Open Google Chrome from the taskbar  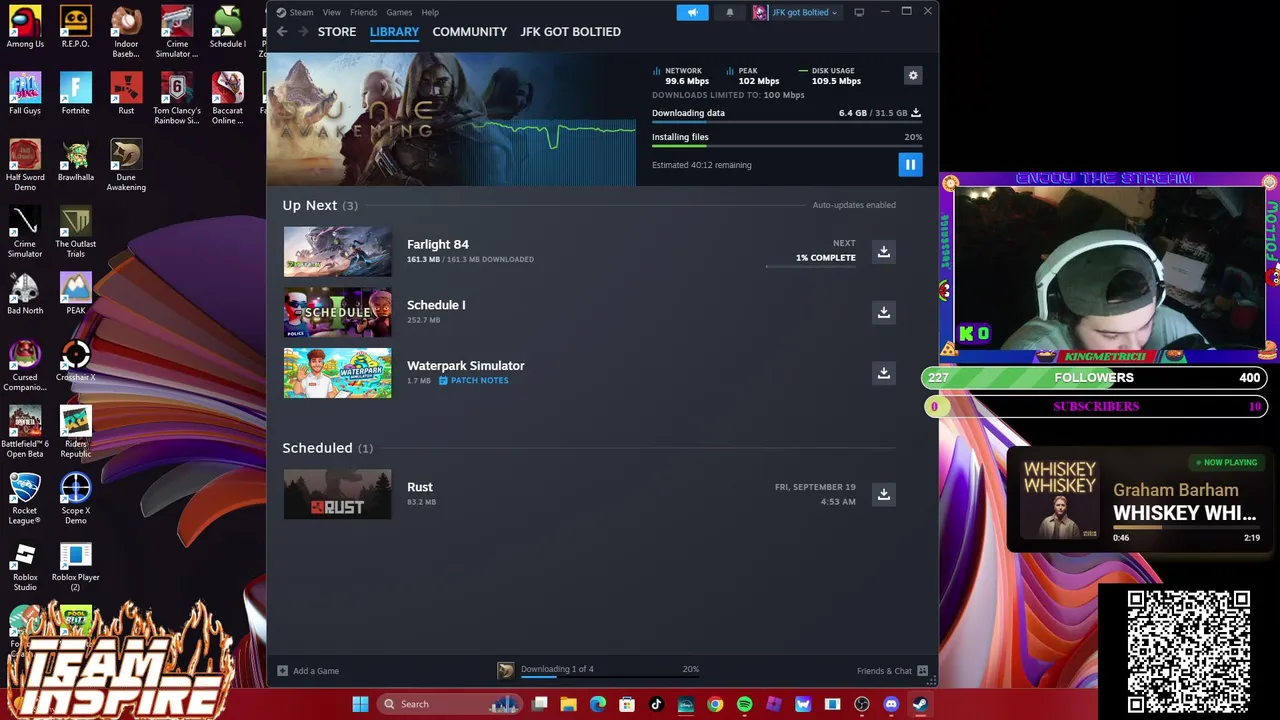[715, 704]
